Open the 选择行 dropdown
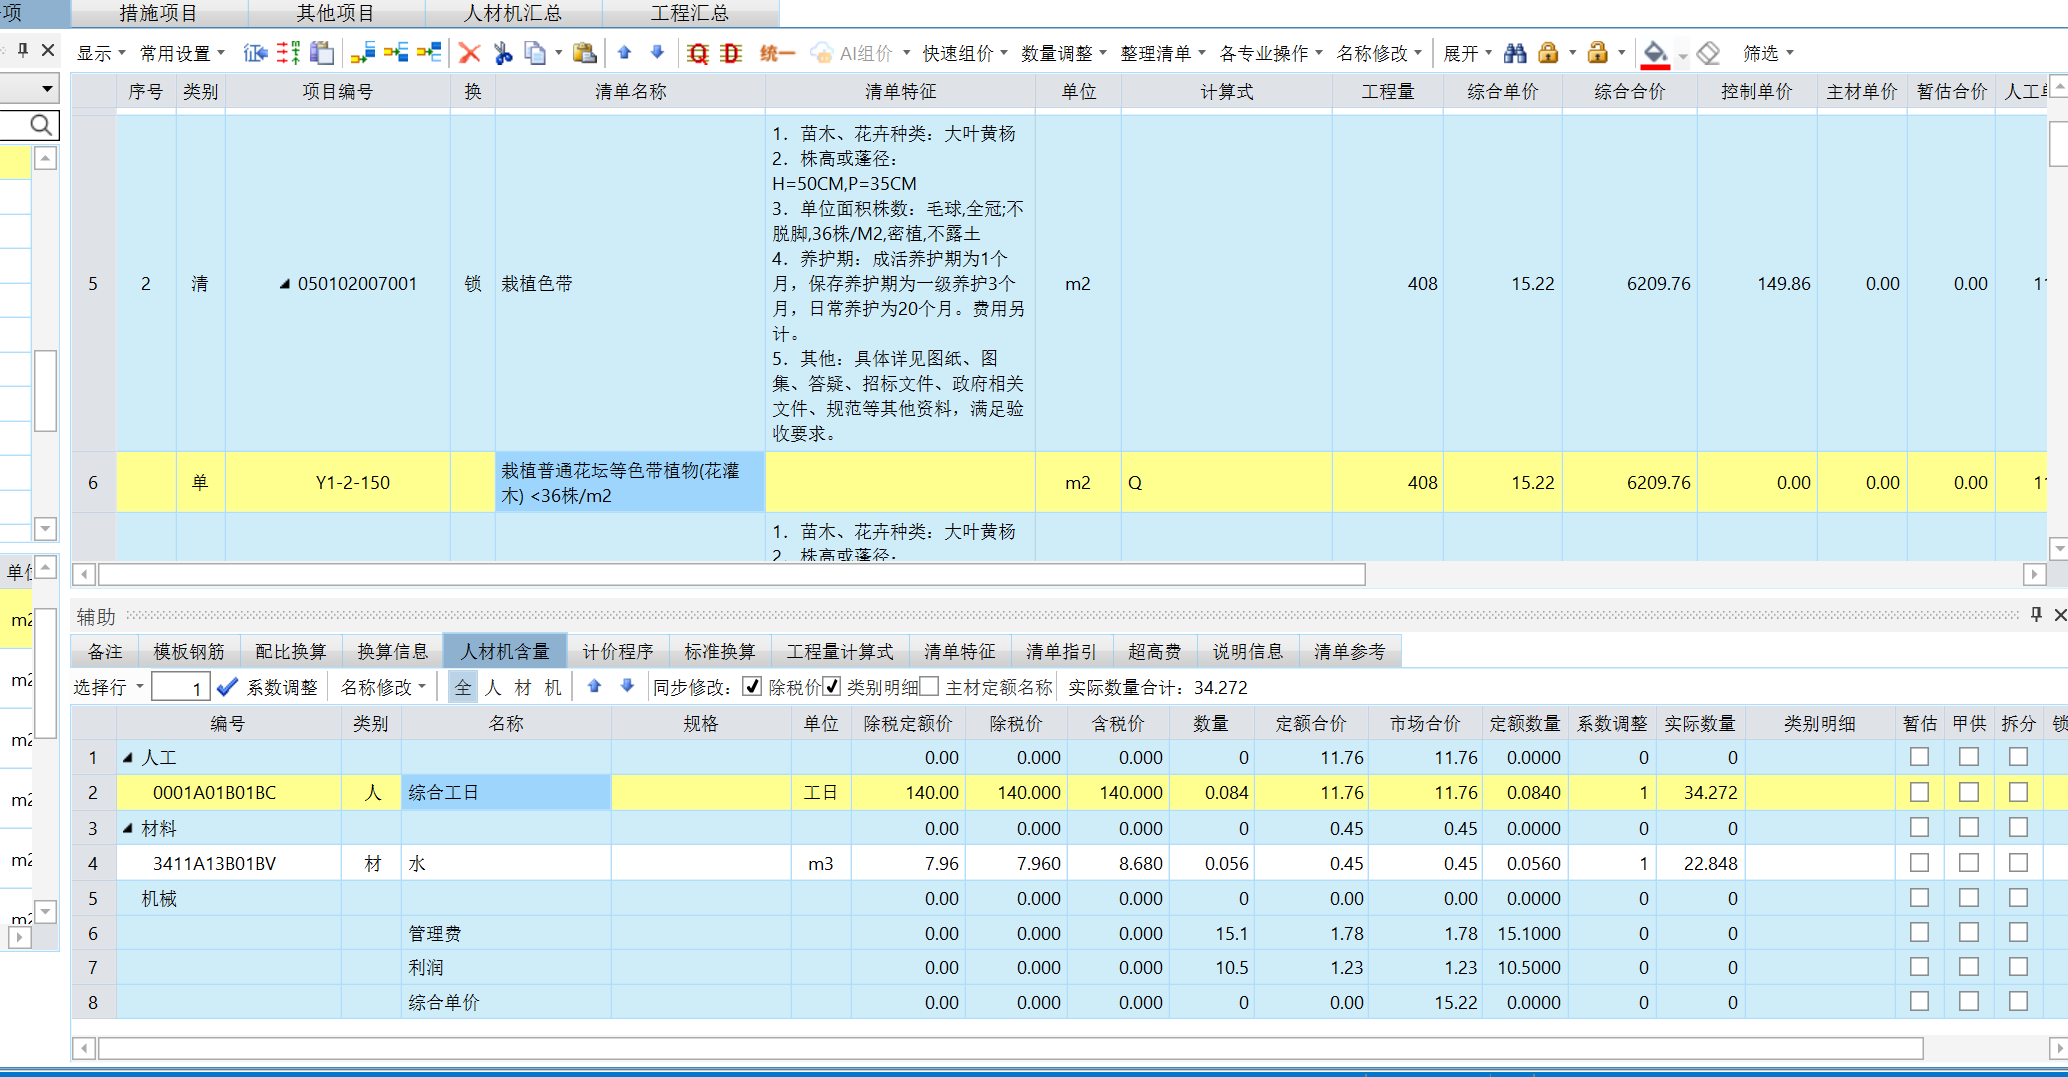 [x=109, y=687]
